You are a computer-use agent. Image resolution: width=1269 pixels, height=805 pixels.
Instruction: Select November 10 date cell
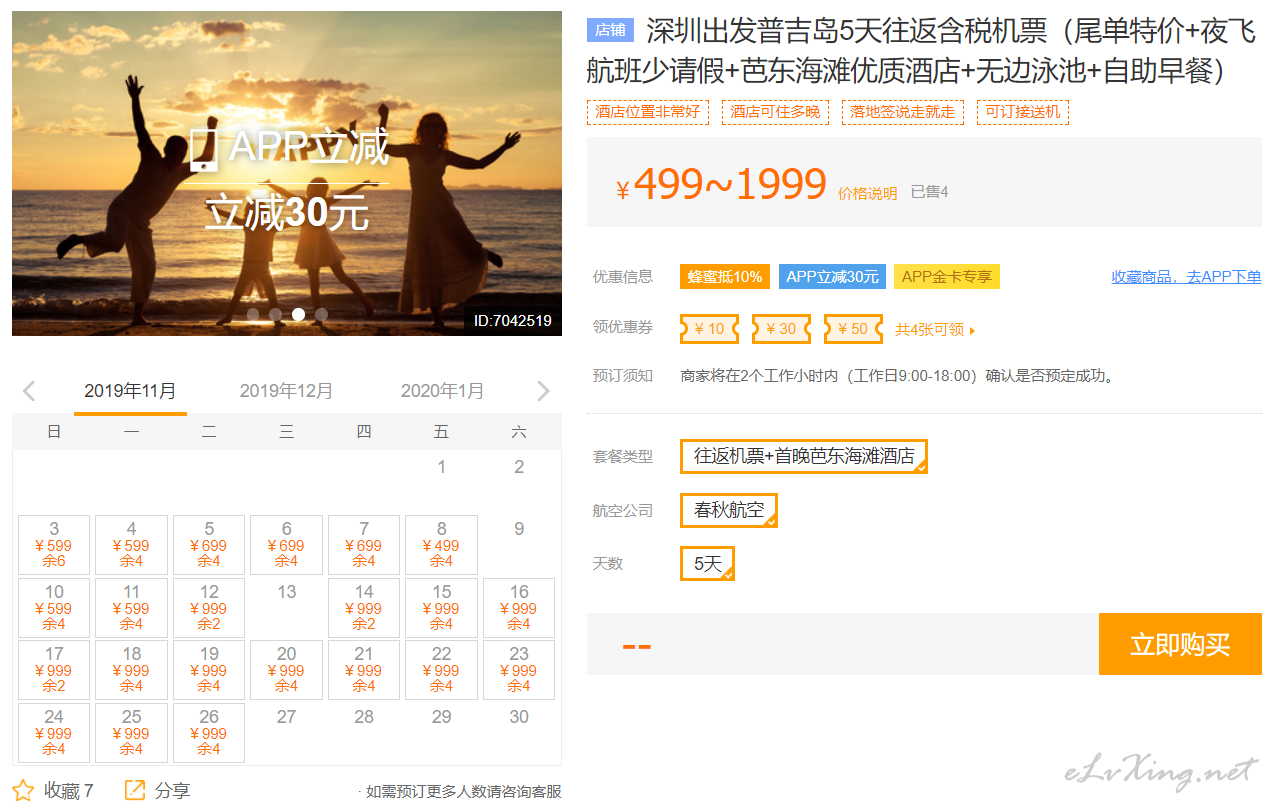coord(54,607)
